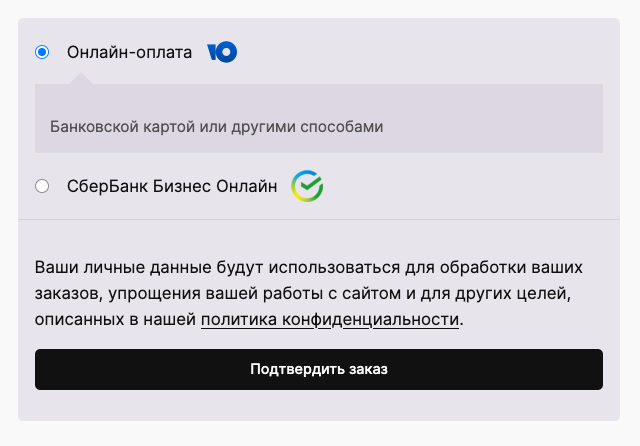Click the word способами in the description
Image resolution: width=640 pixels, height=446 pixels.
(346, 127)
